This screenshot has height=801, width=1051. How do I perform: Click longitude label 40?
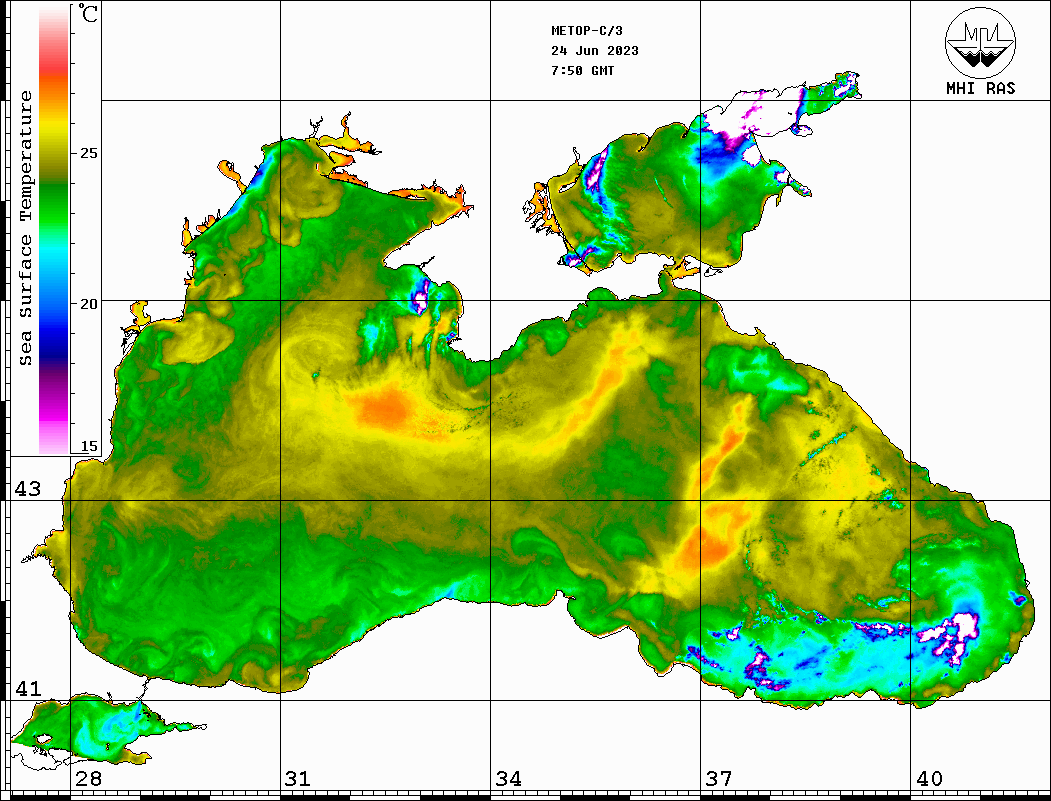929,779
